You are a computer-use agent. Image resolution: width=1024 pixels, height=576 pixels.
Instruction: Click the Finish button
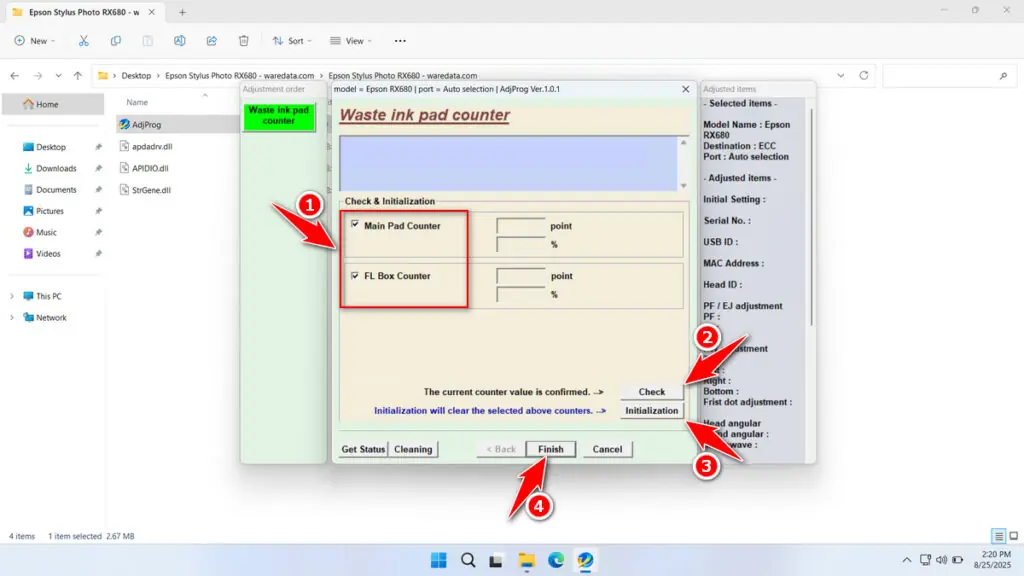(550, 449)
